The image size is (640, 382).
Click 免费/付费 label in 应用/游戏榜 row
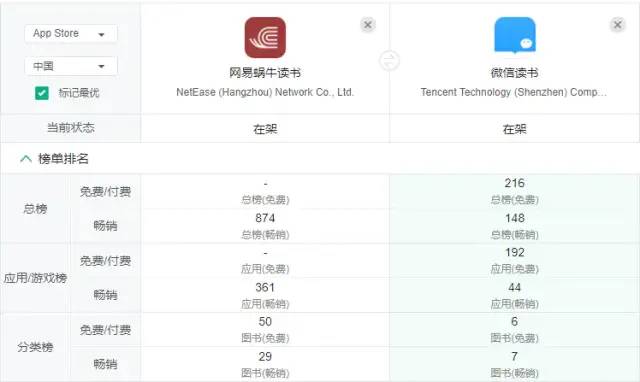click(x=105, y=261)
